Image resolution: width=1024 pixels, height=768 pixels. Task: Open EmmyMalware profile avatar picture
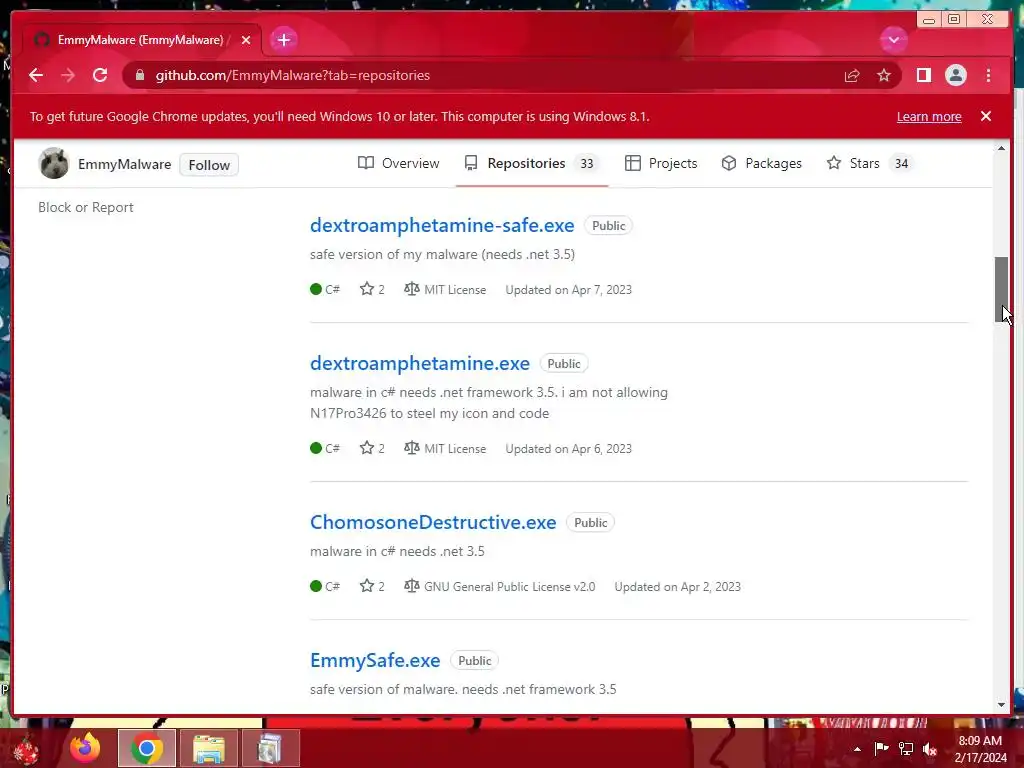pyautogui.click(x=54, y=163)
